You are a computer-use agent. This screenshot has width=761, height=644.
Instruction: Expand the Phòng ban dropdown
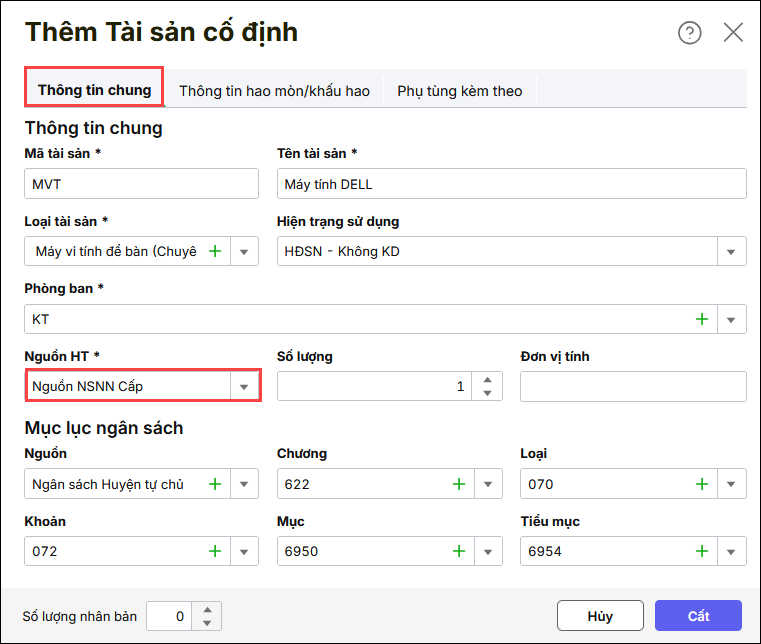(x=731, y=319)
